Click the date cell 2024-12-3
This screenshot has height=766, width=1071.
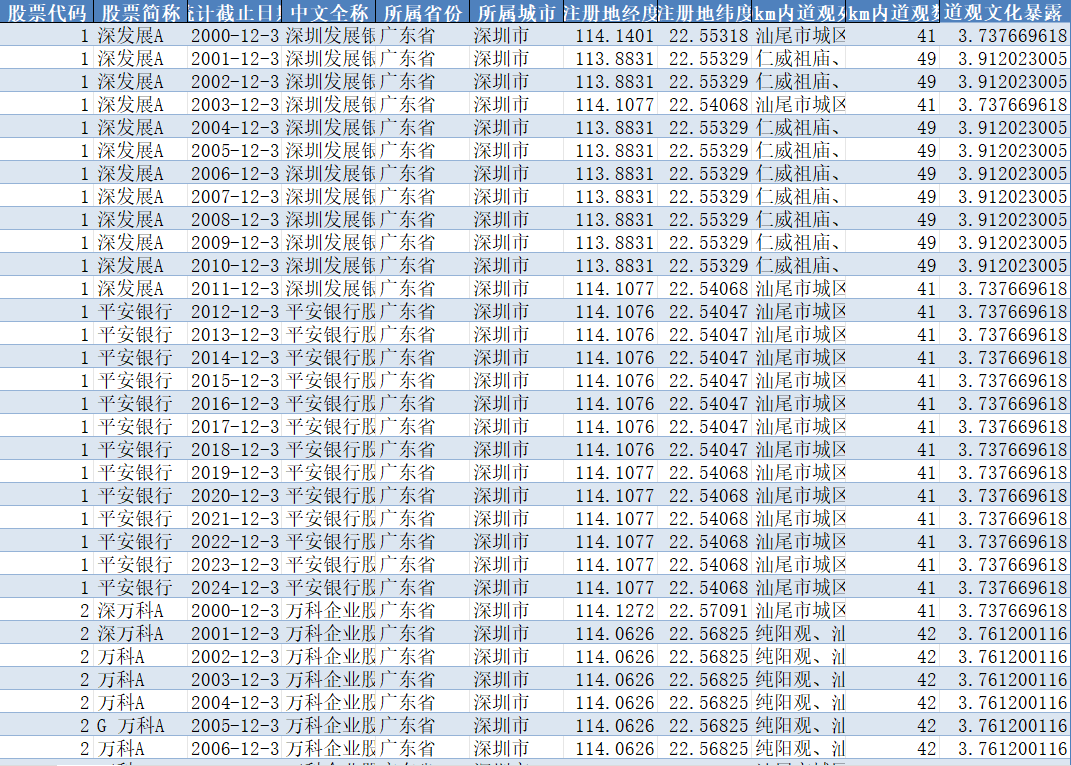click(x=234, y=588)
